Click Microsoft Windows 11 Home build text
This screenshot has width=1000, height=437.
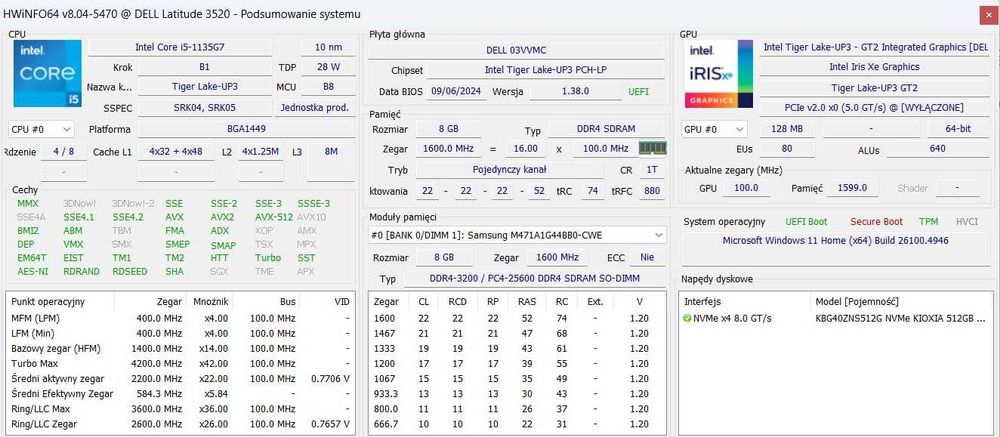tap(835, 241)
